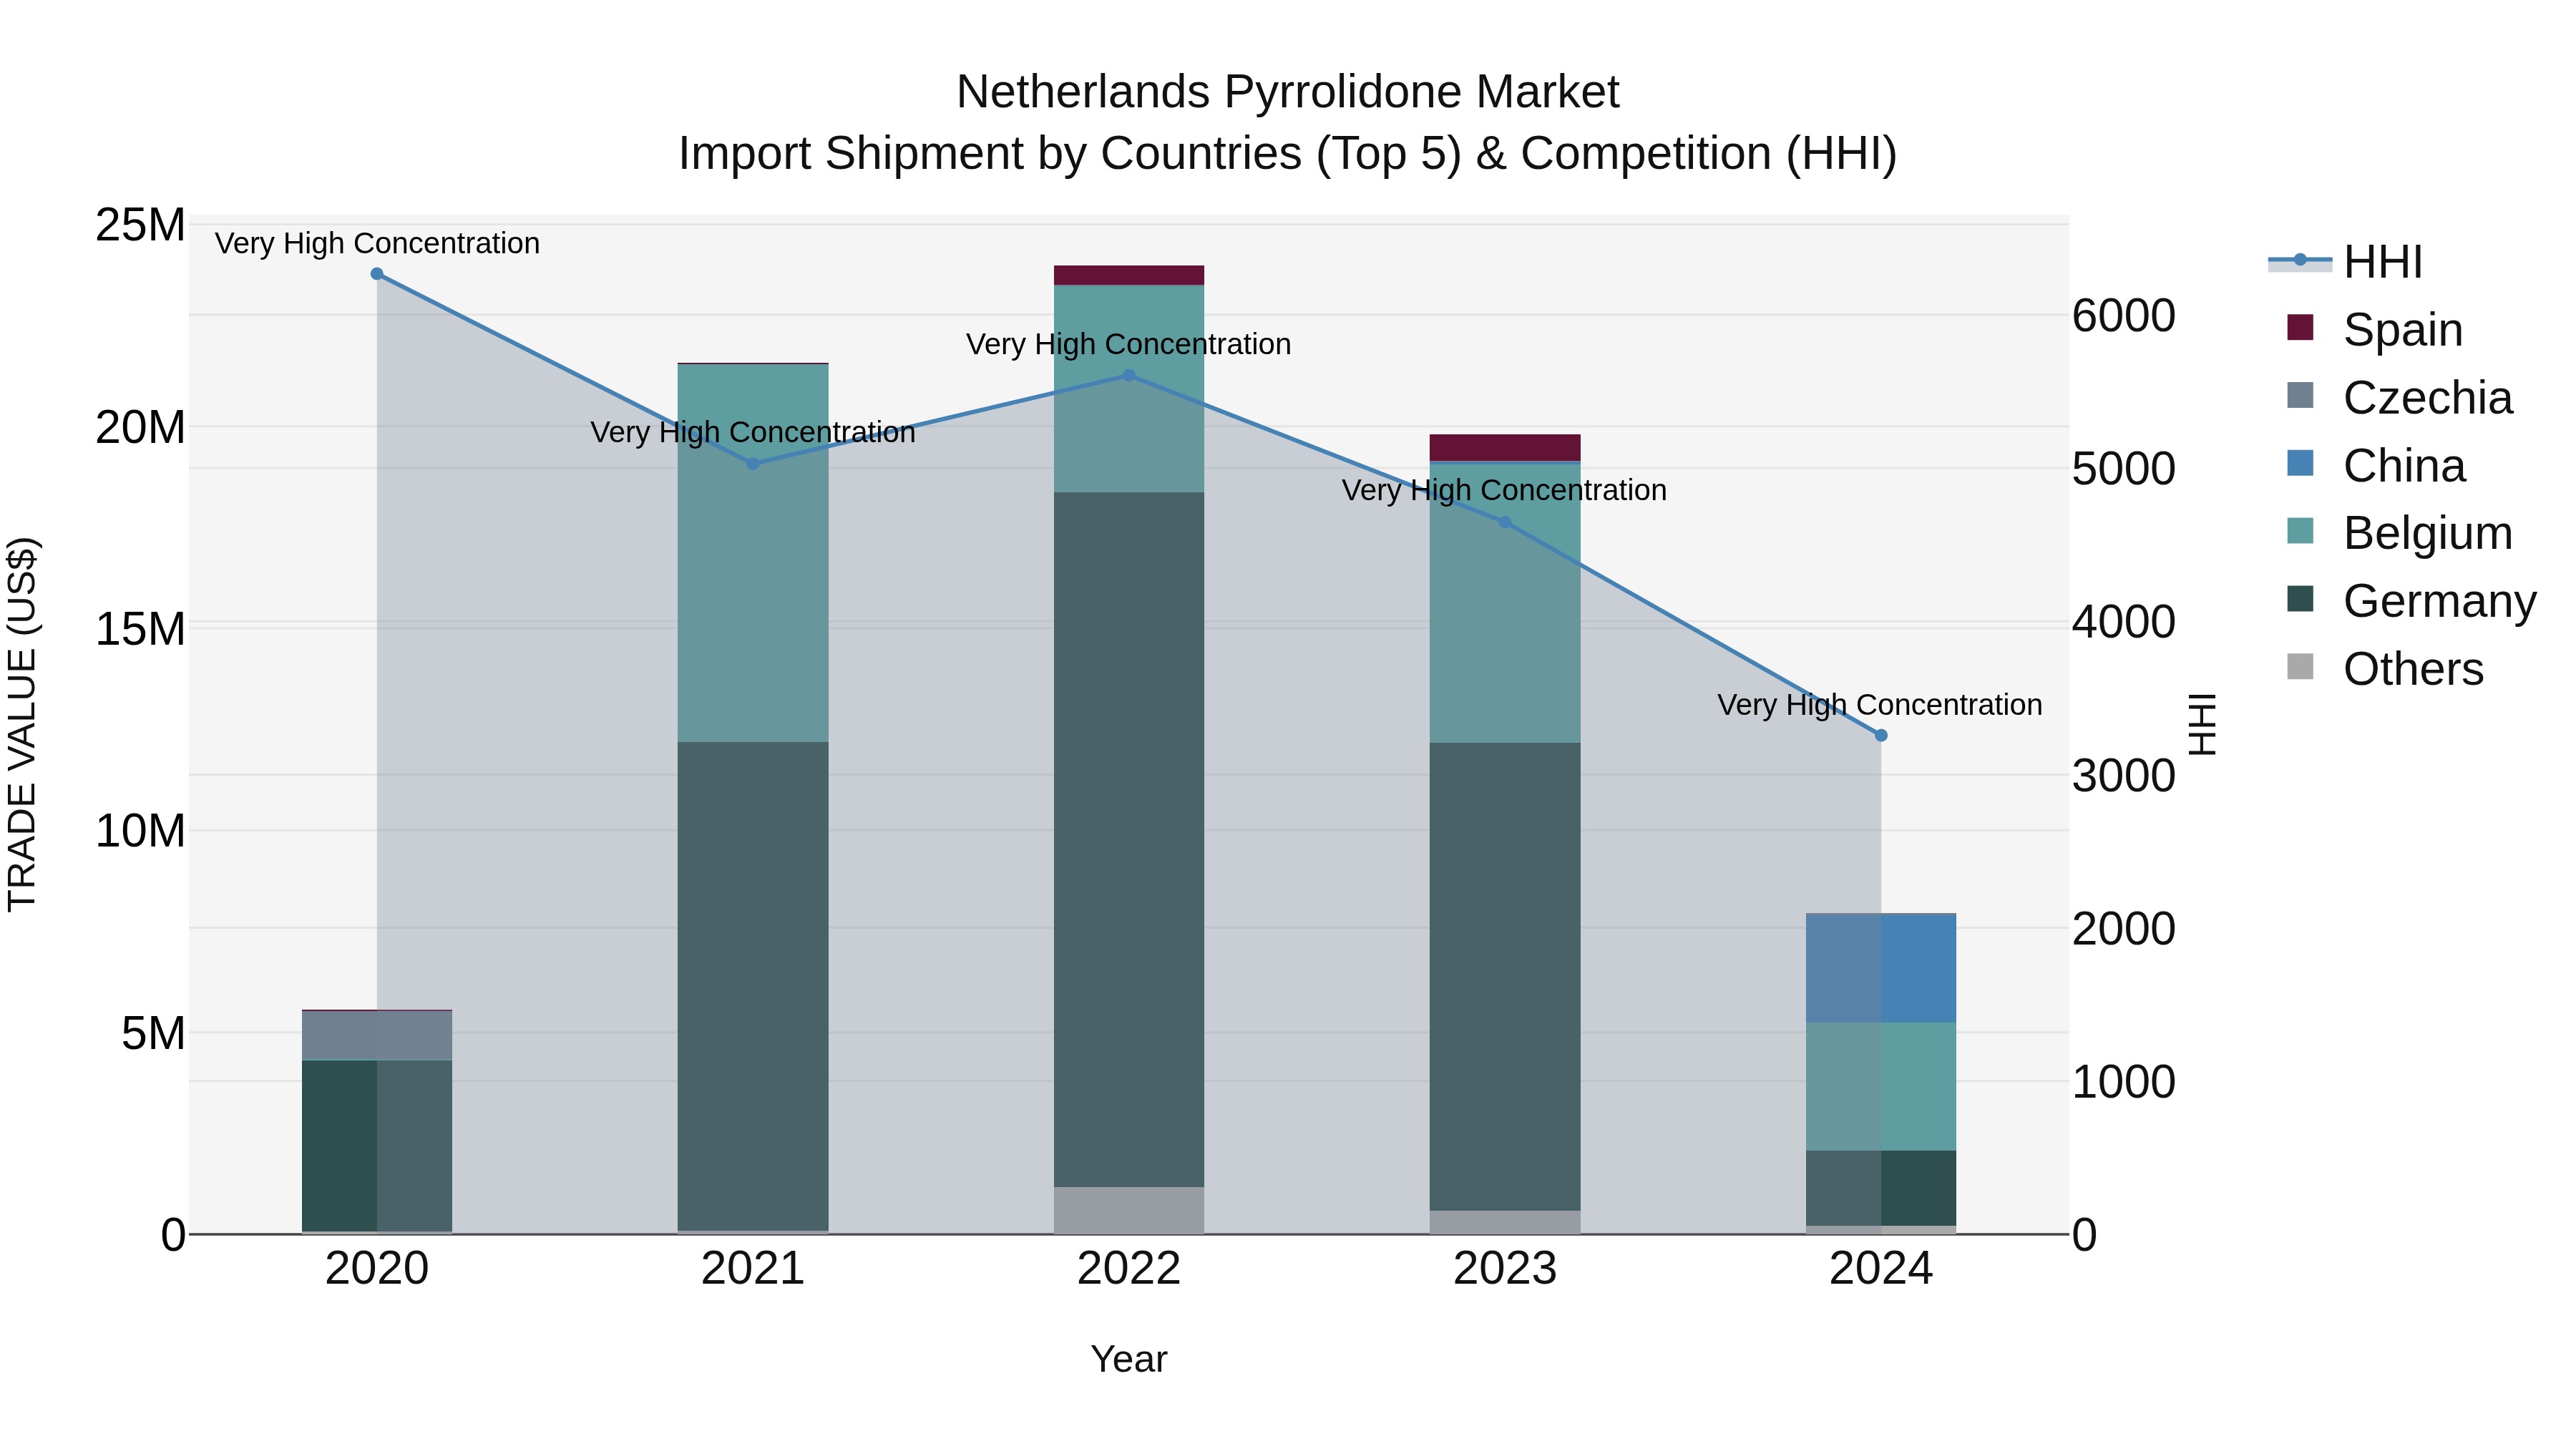Click the Spain segment of 2023 bar
Image resolution: width=2576 pixels, height=1449 pixels.
click(1505, 448)
